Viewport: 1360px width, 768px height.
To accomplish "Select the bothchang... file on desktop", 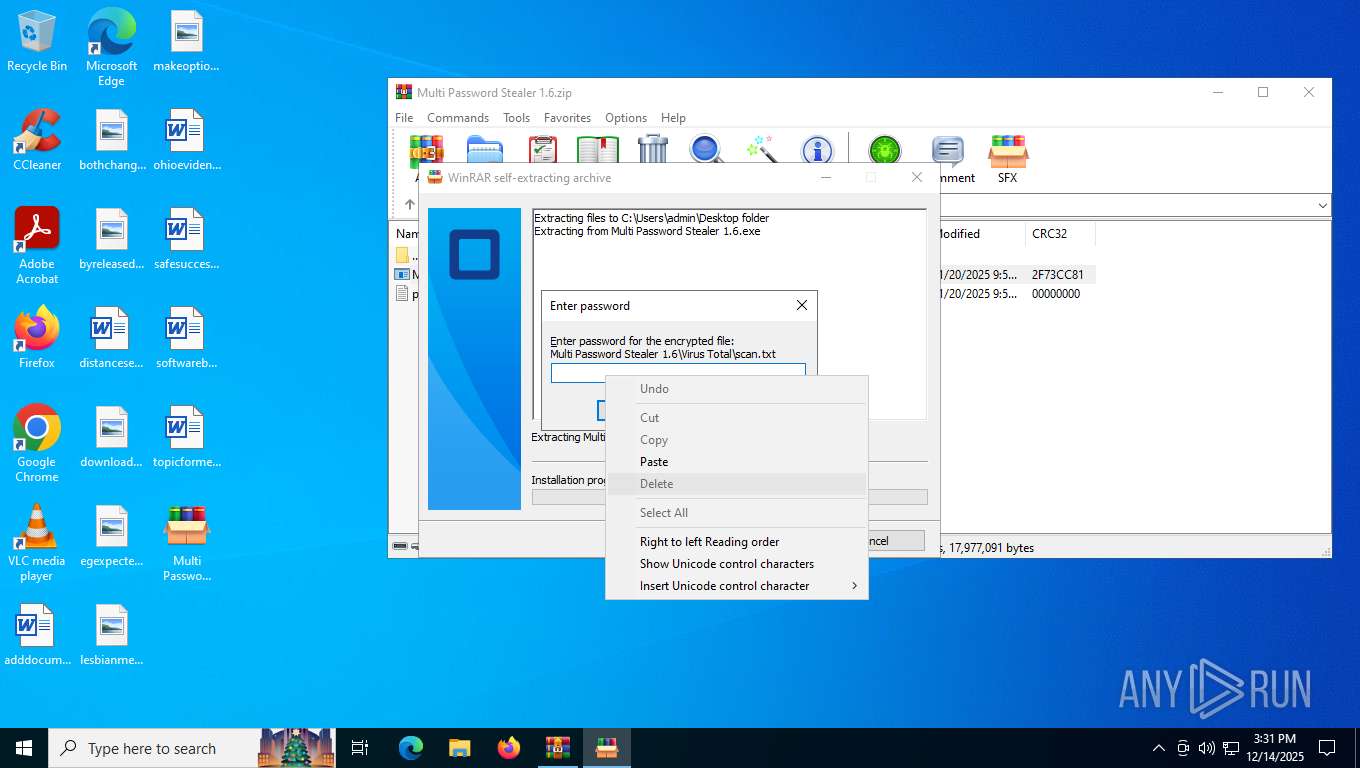I will pyautogui.click(x=111, y=140).
